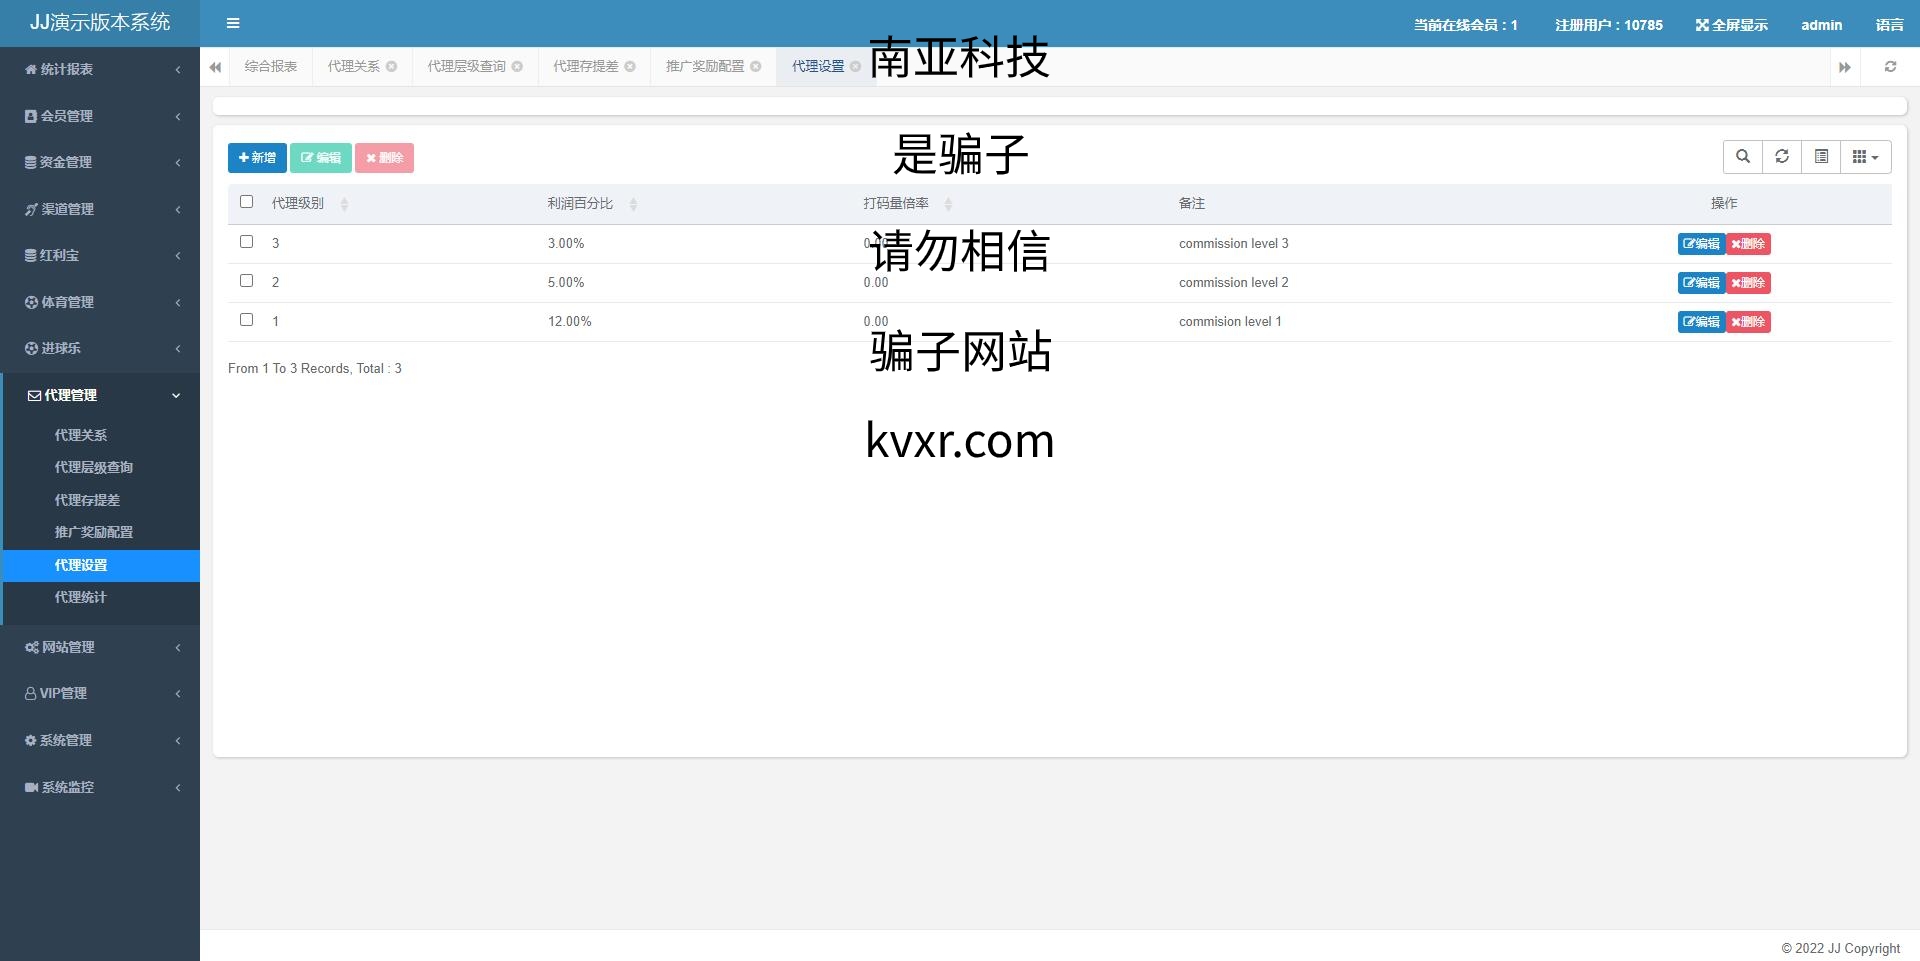Click 全屏显示 fullscreen link
This screenshot has width=1920, height=961.
coord(1732,25)
